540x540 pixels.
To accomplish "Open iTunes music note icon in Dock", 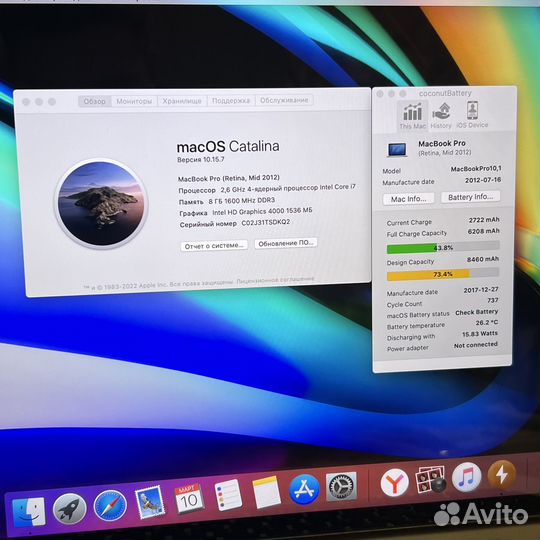I will 466,477.
